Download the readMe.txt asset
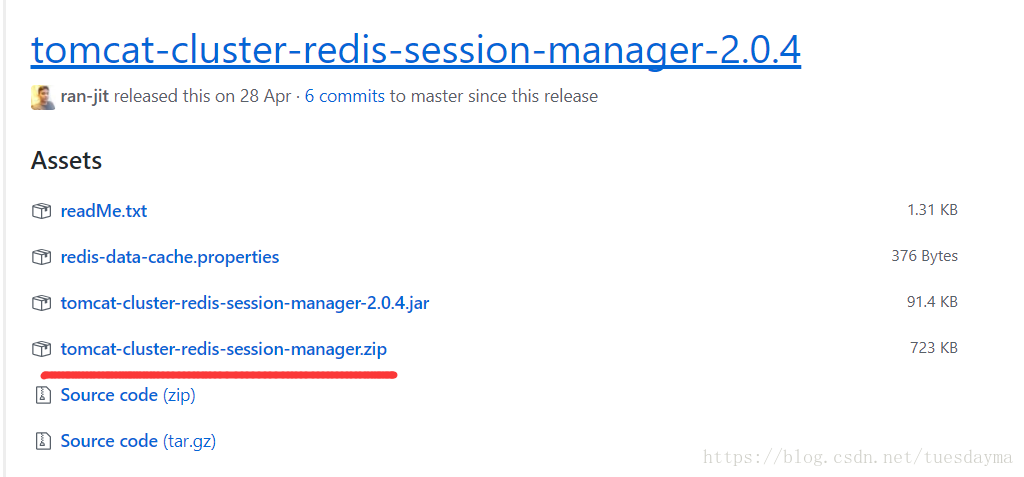Screen dimensions: 1024x477 [104, 211]
